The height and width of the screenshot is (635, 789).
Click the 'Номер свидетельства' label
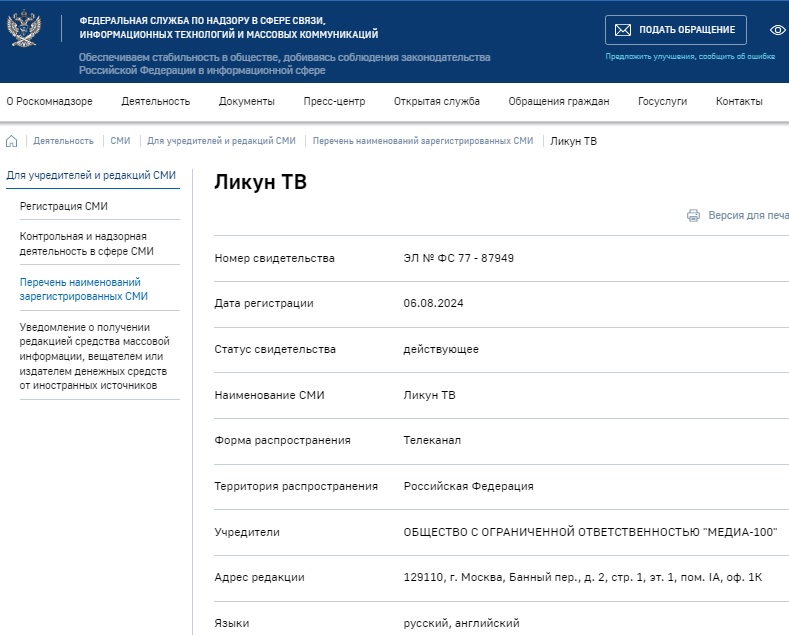pyautogui.click(x=274, y=258)
